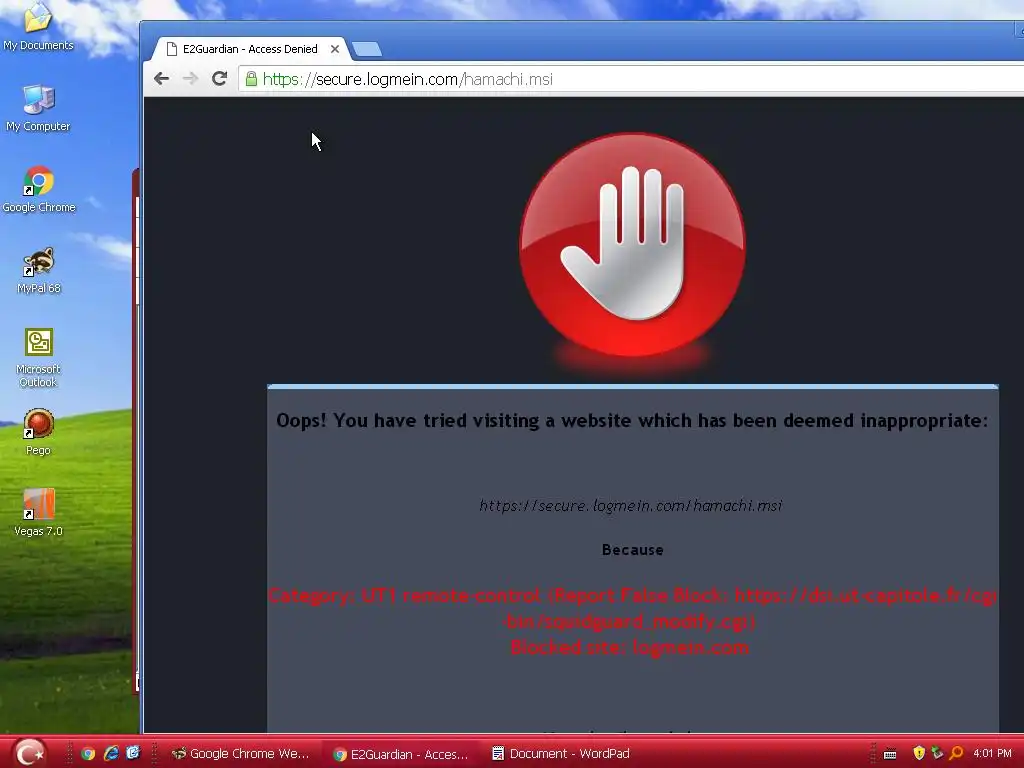Open the My Documents desktop icon
The width and height of the screenshot is (1024, 768).
pyautogui.click(x=38, y=26)
